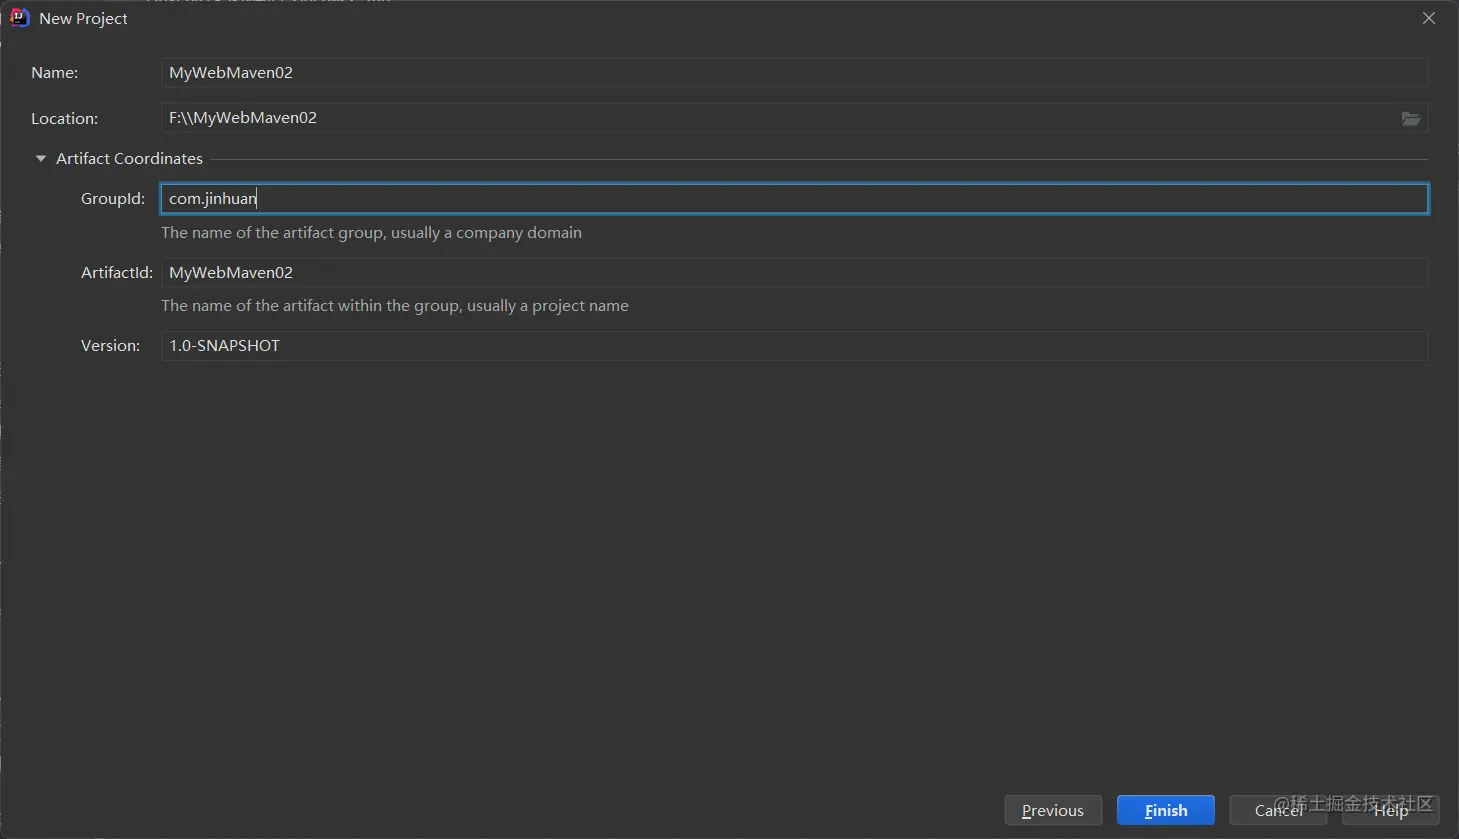Image resolution: width=1459 pixels, height=839 pixels.
Task: Click the hint 'usually a company domain'
Action: click(487, 233)
